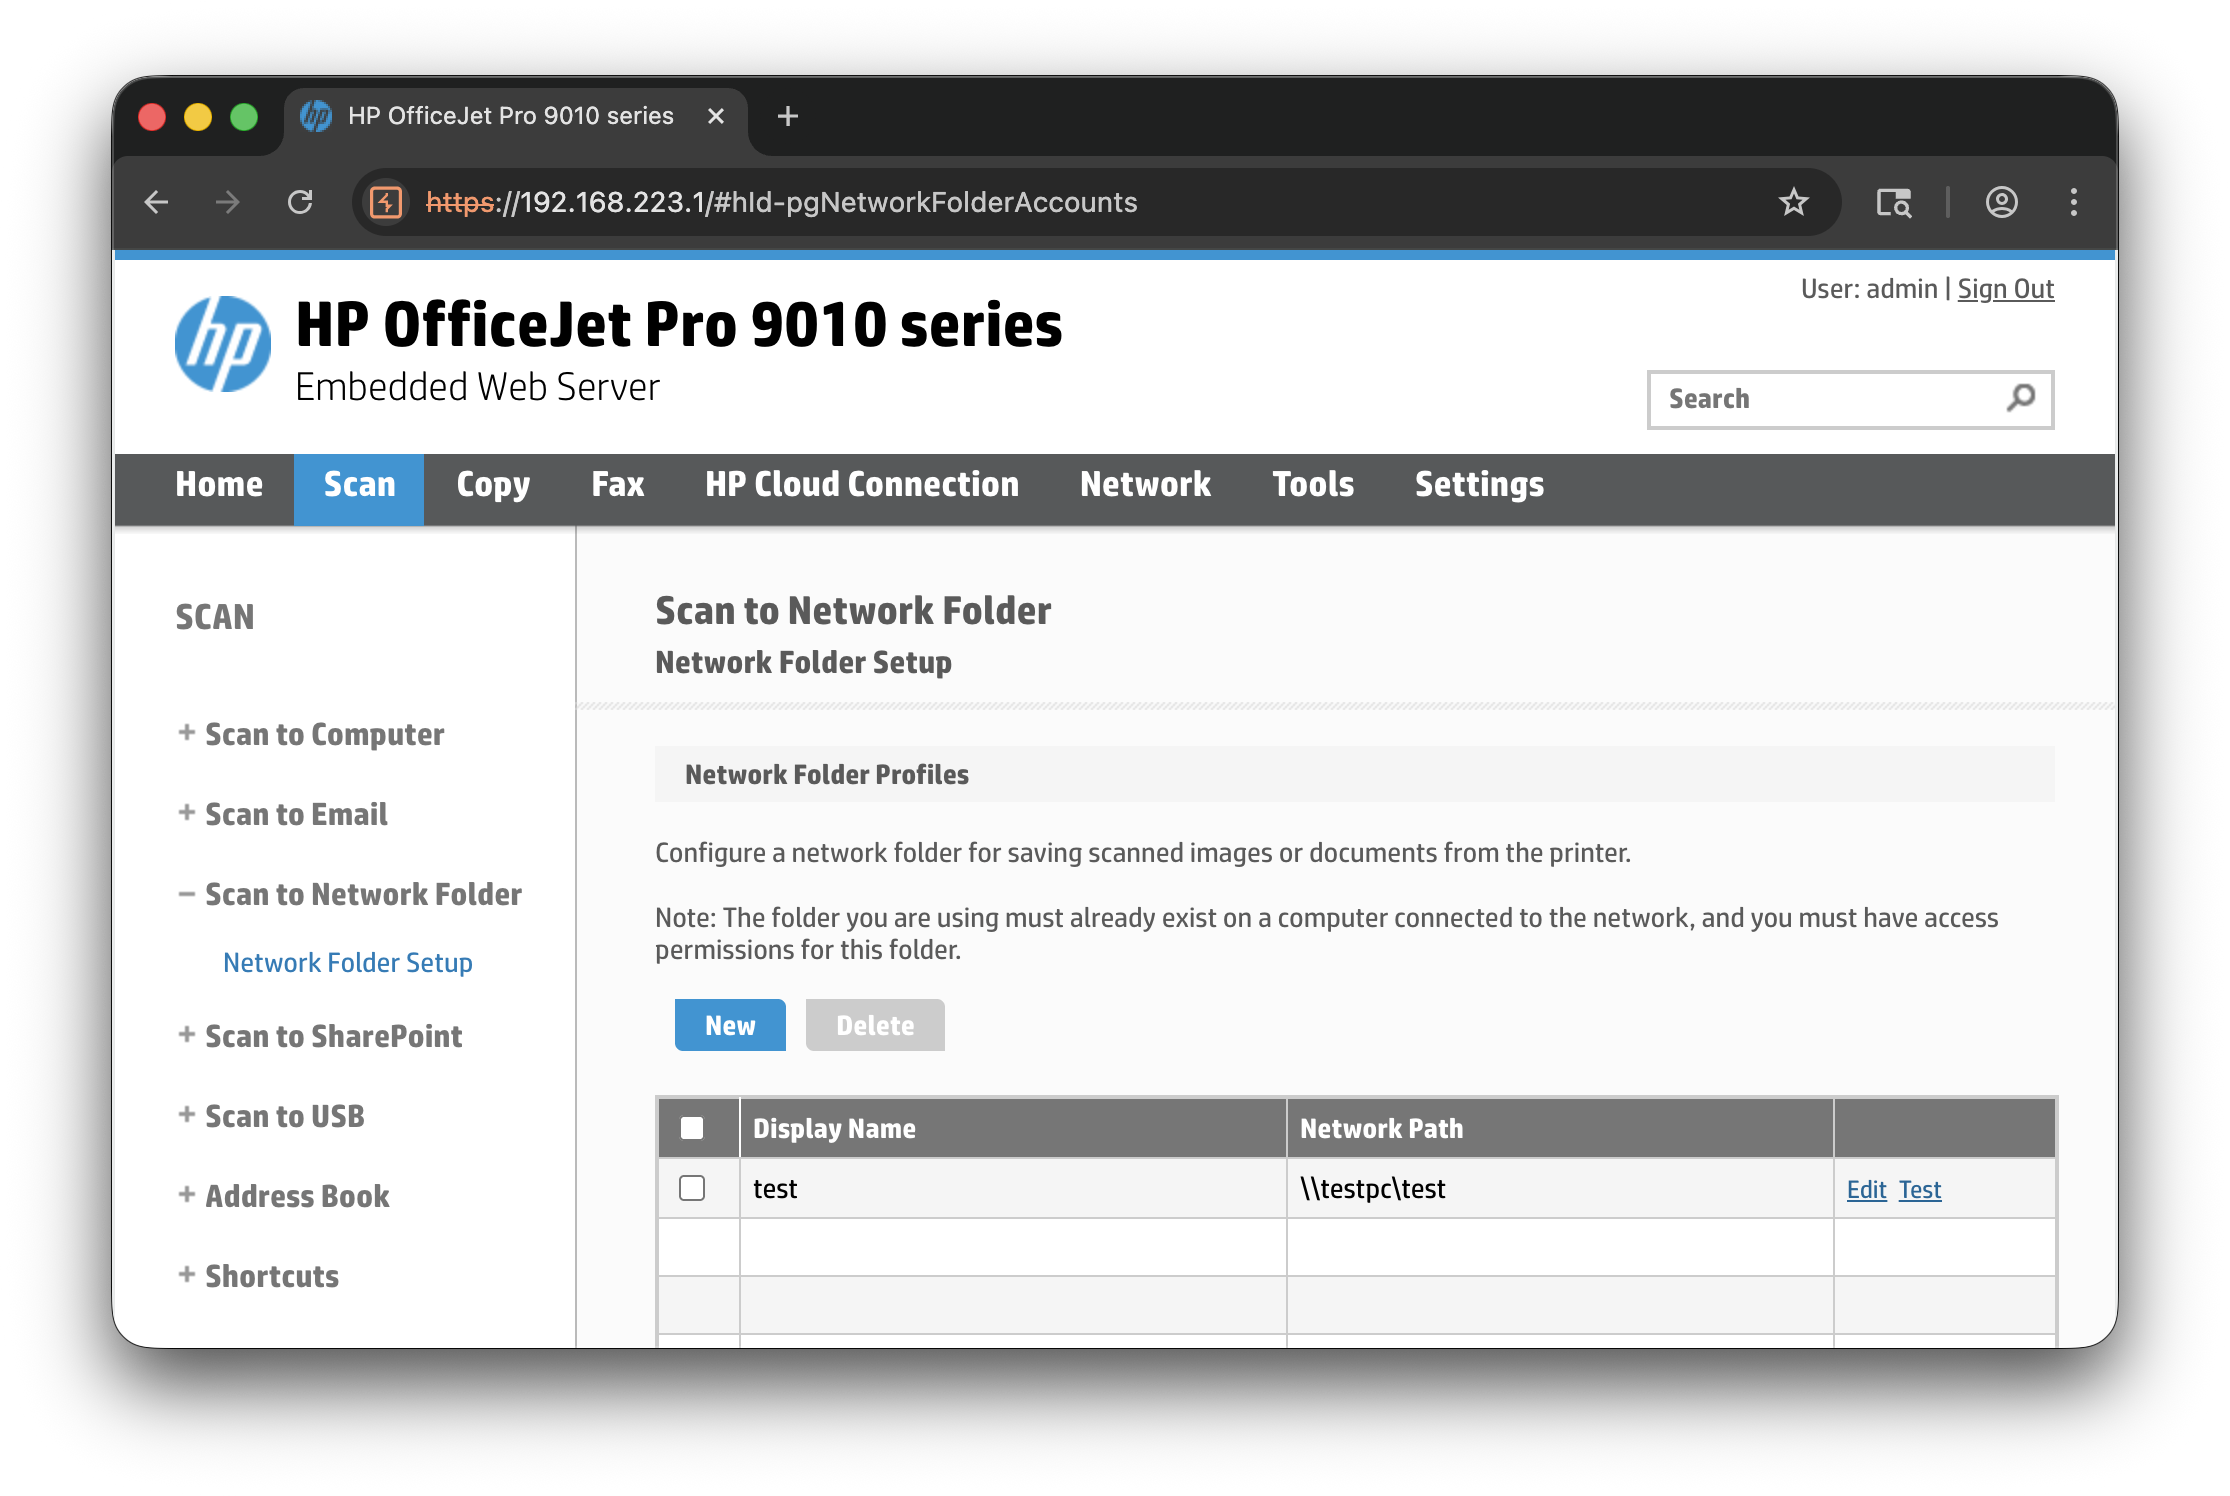Reload the printer web page
This screenshot has width=2230, height=1496.
300,202
